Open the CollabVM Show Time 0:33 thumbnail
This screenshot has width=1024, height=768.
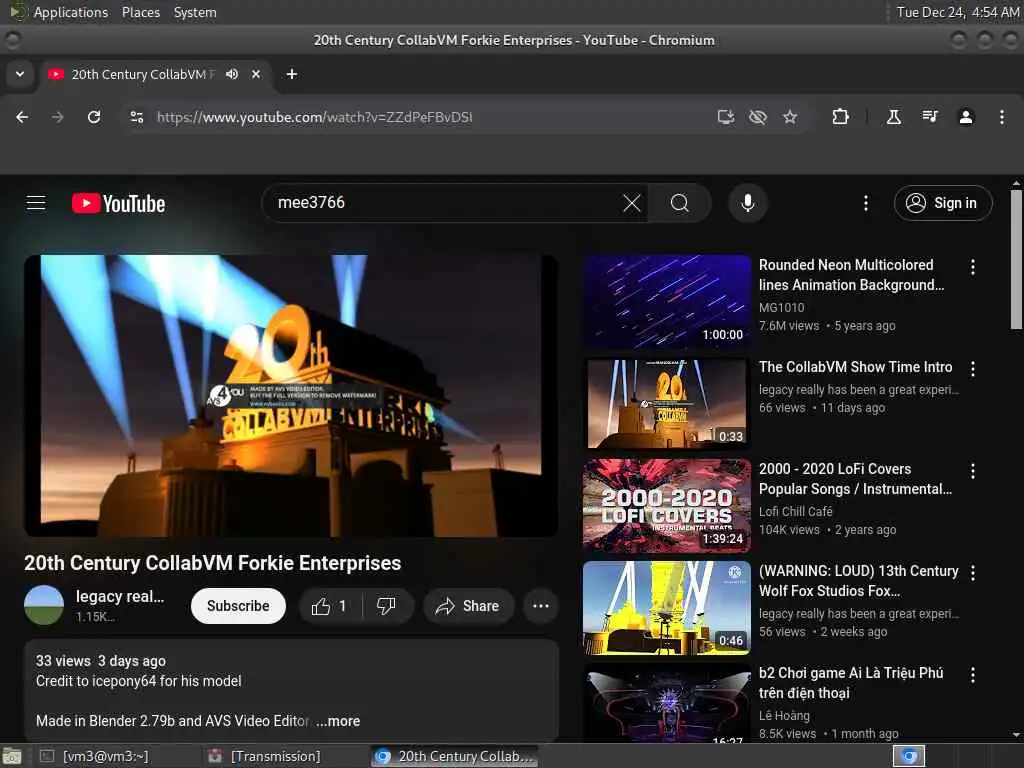(667, 404)
